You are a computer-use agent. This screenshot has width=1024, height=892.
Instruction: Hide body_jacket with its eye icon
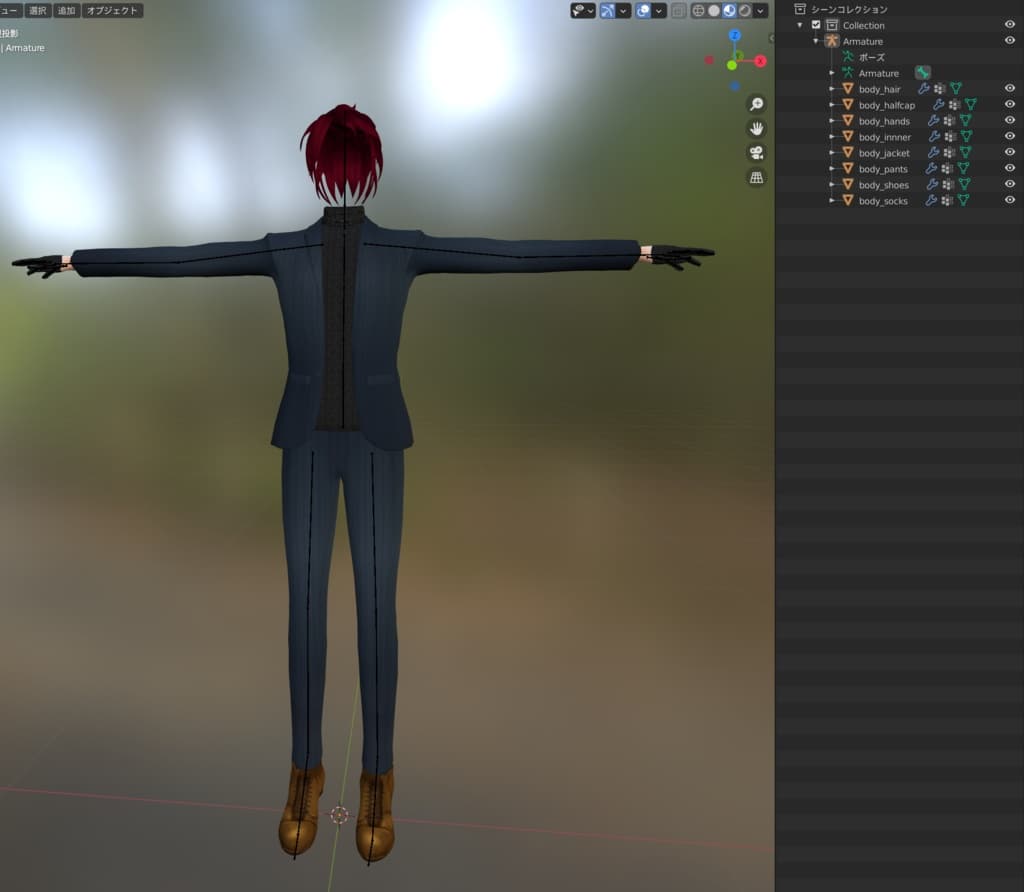point(1010,152)
